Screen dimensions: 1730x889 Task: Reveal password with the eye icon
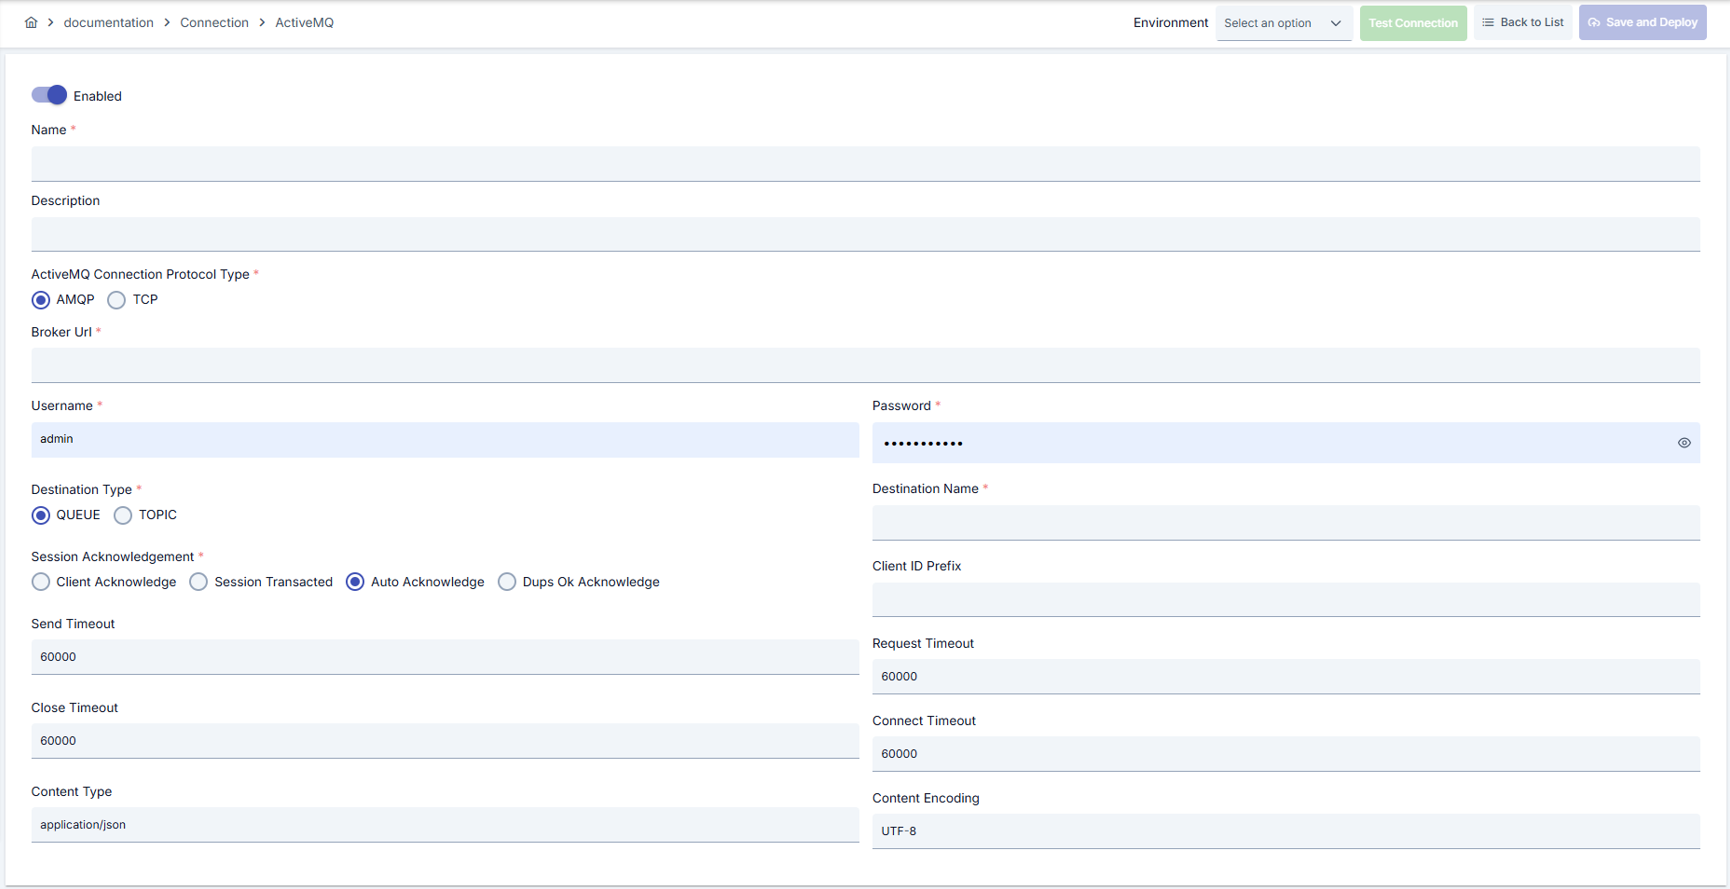[1684, 443]
